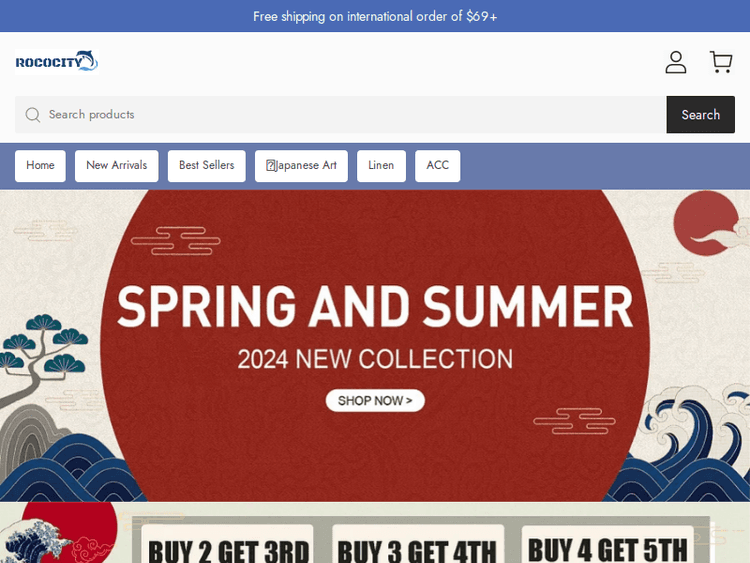Go to the Home menu item
Viewport: 750px width, 563px height.
(40, 166)
